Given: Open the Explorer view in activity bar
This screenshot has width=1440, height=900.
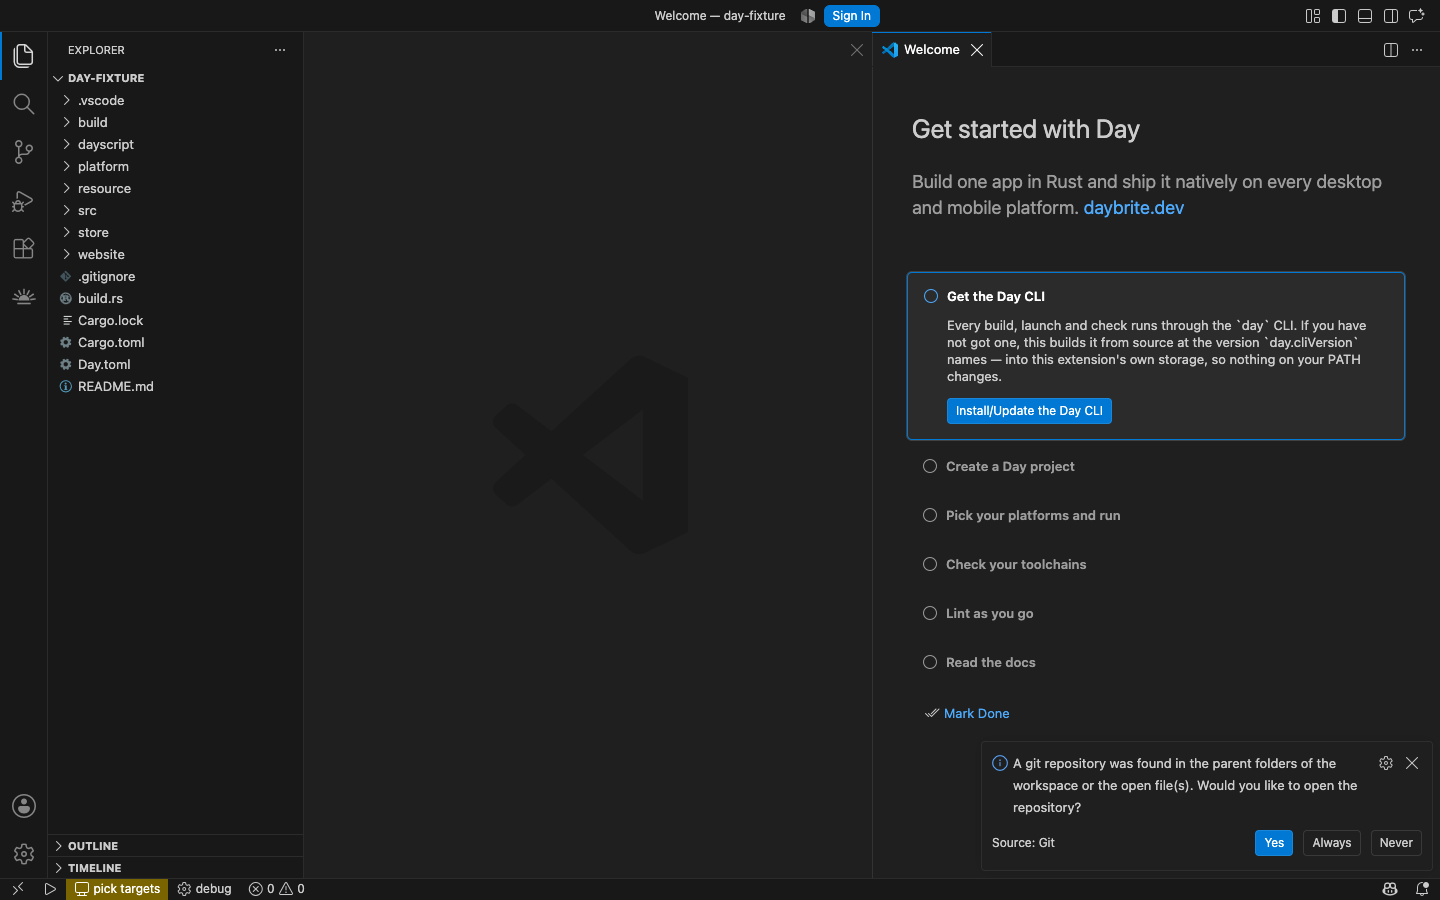Looking at the screenshot, I should (24, 56).
